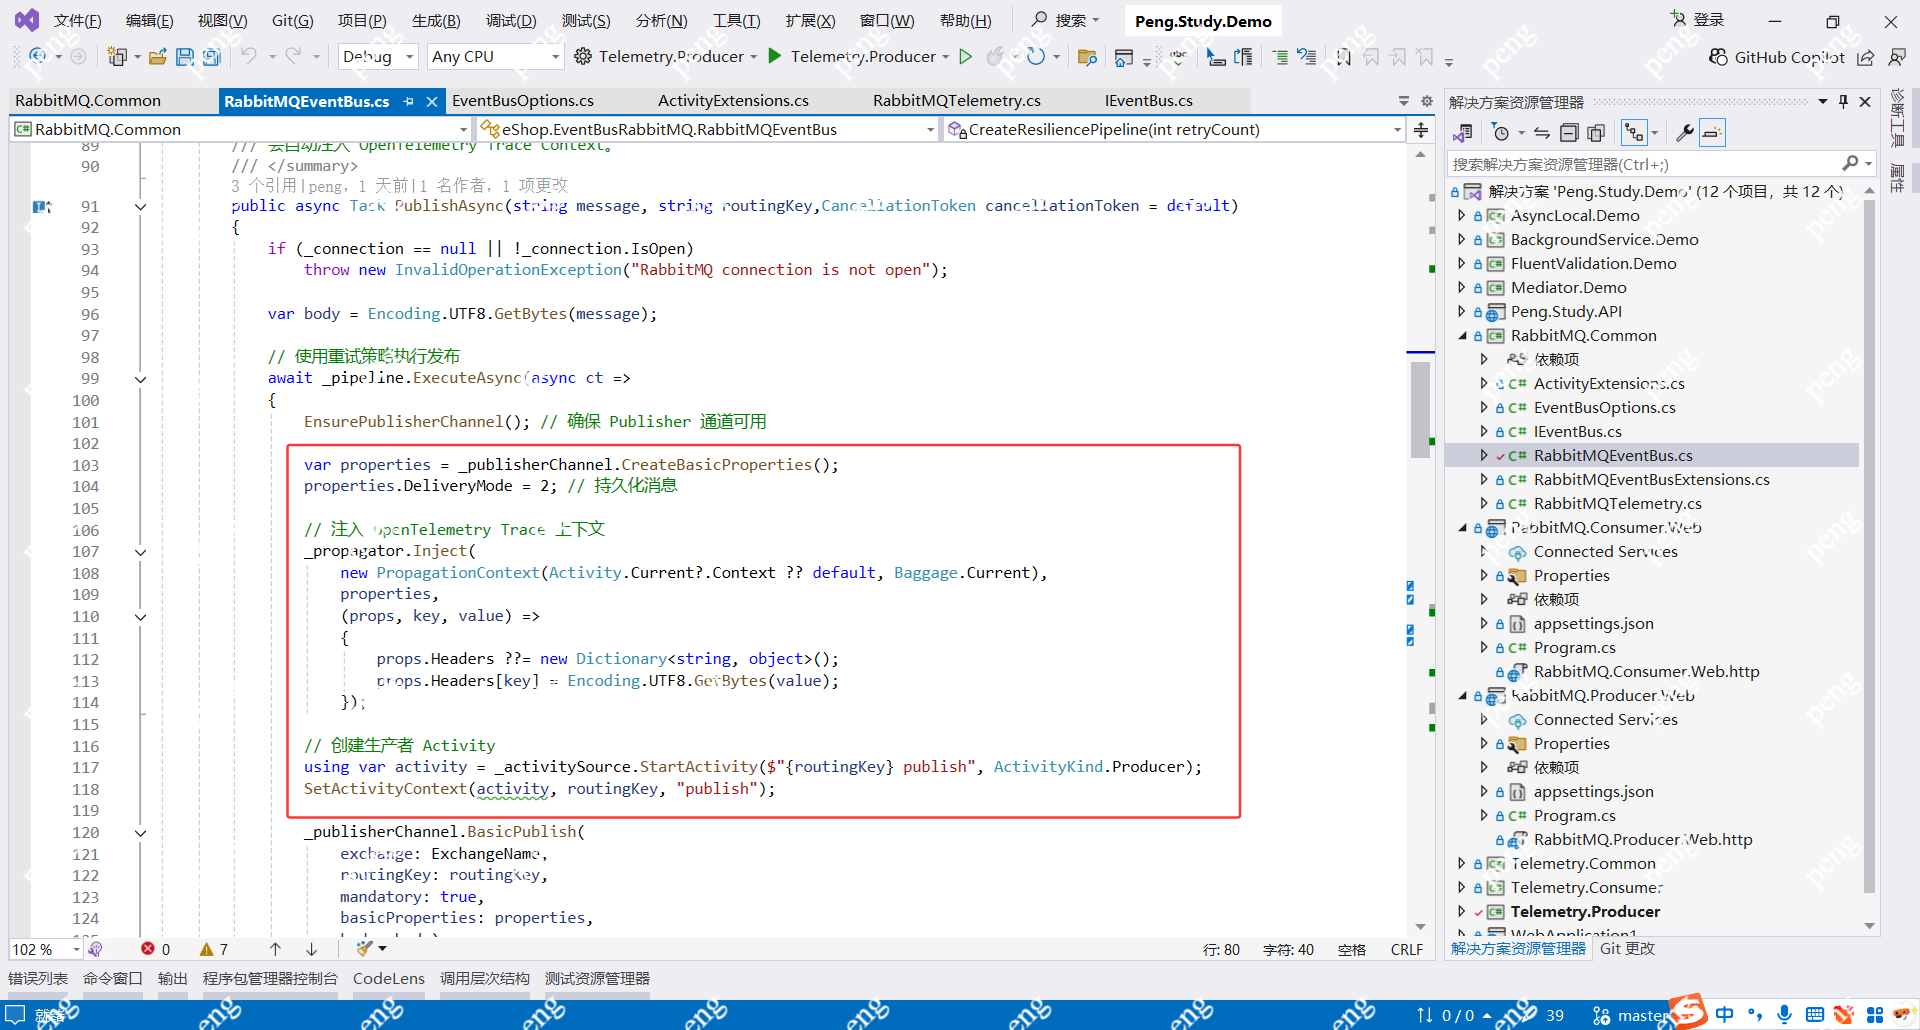1920x1030 pixels.
Task: Toggle Preview Selected Items in Solution Explorer
Action: click(x=1712, y=133)
